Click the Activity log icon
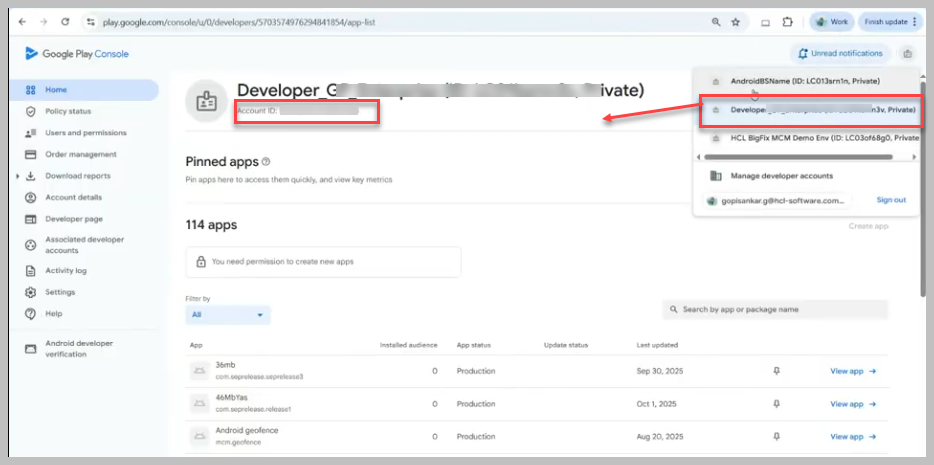The height and width of the screenshot is (465, 934). pos(30,271)
